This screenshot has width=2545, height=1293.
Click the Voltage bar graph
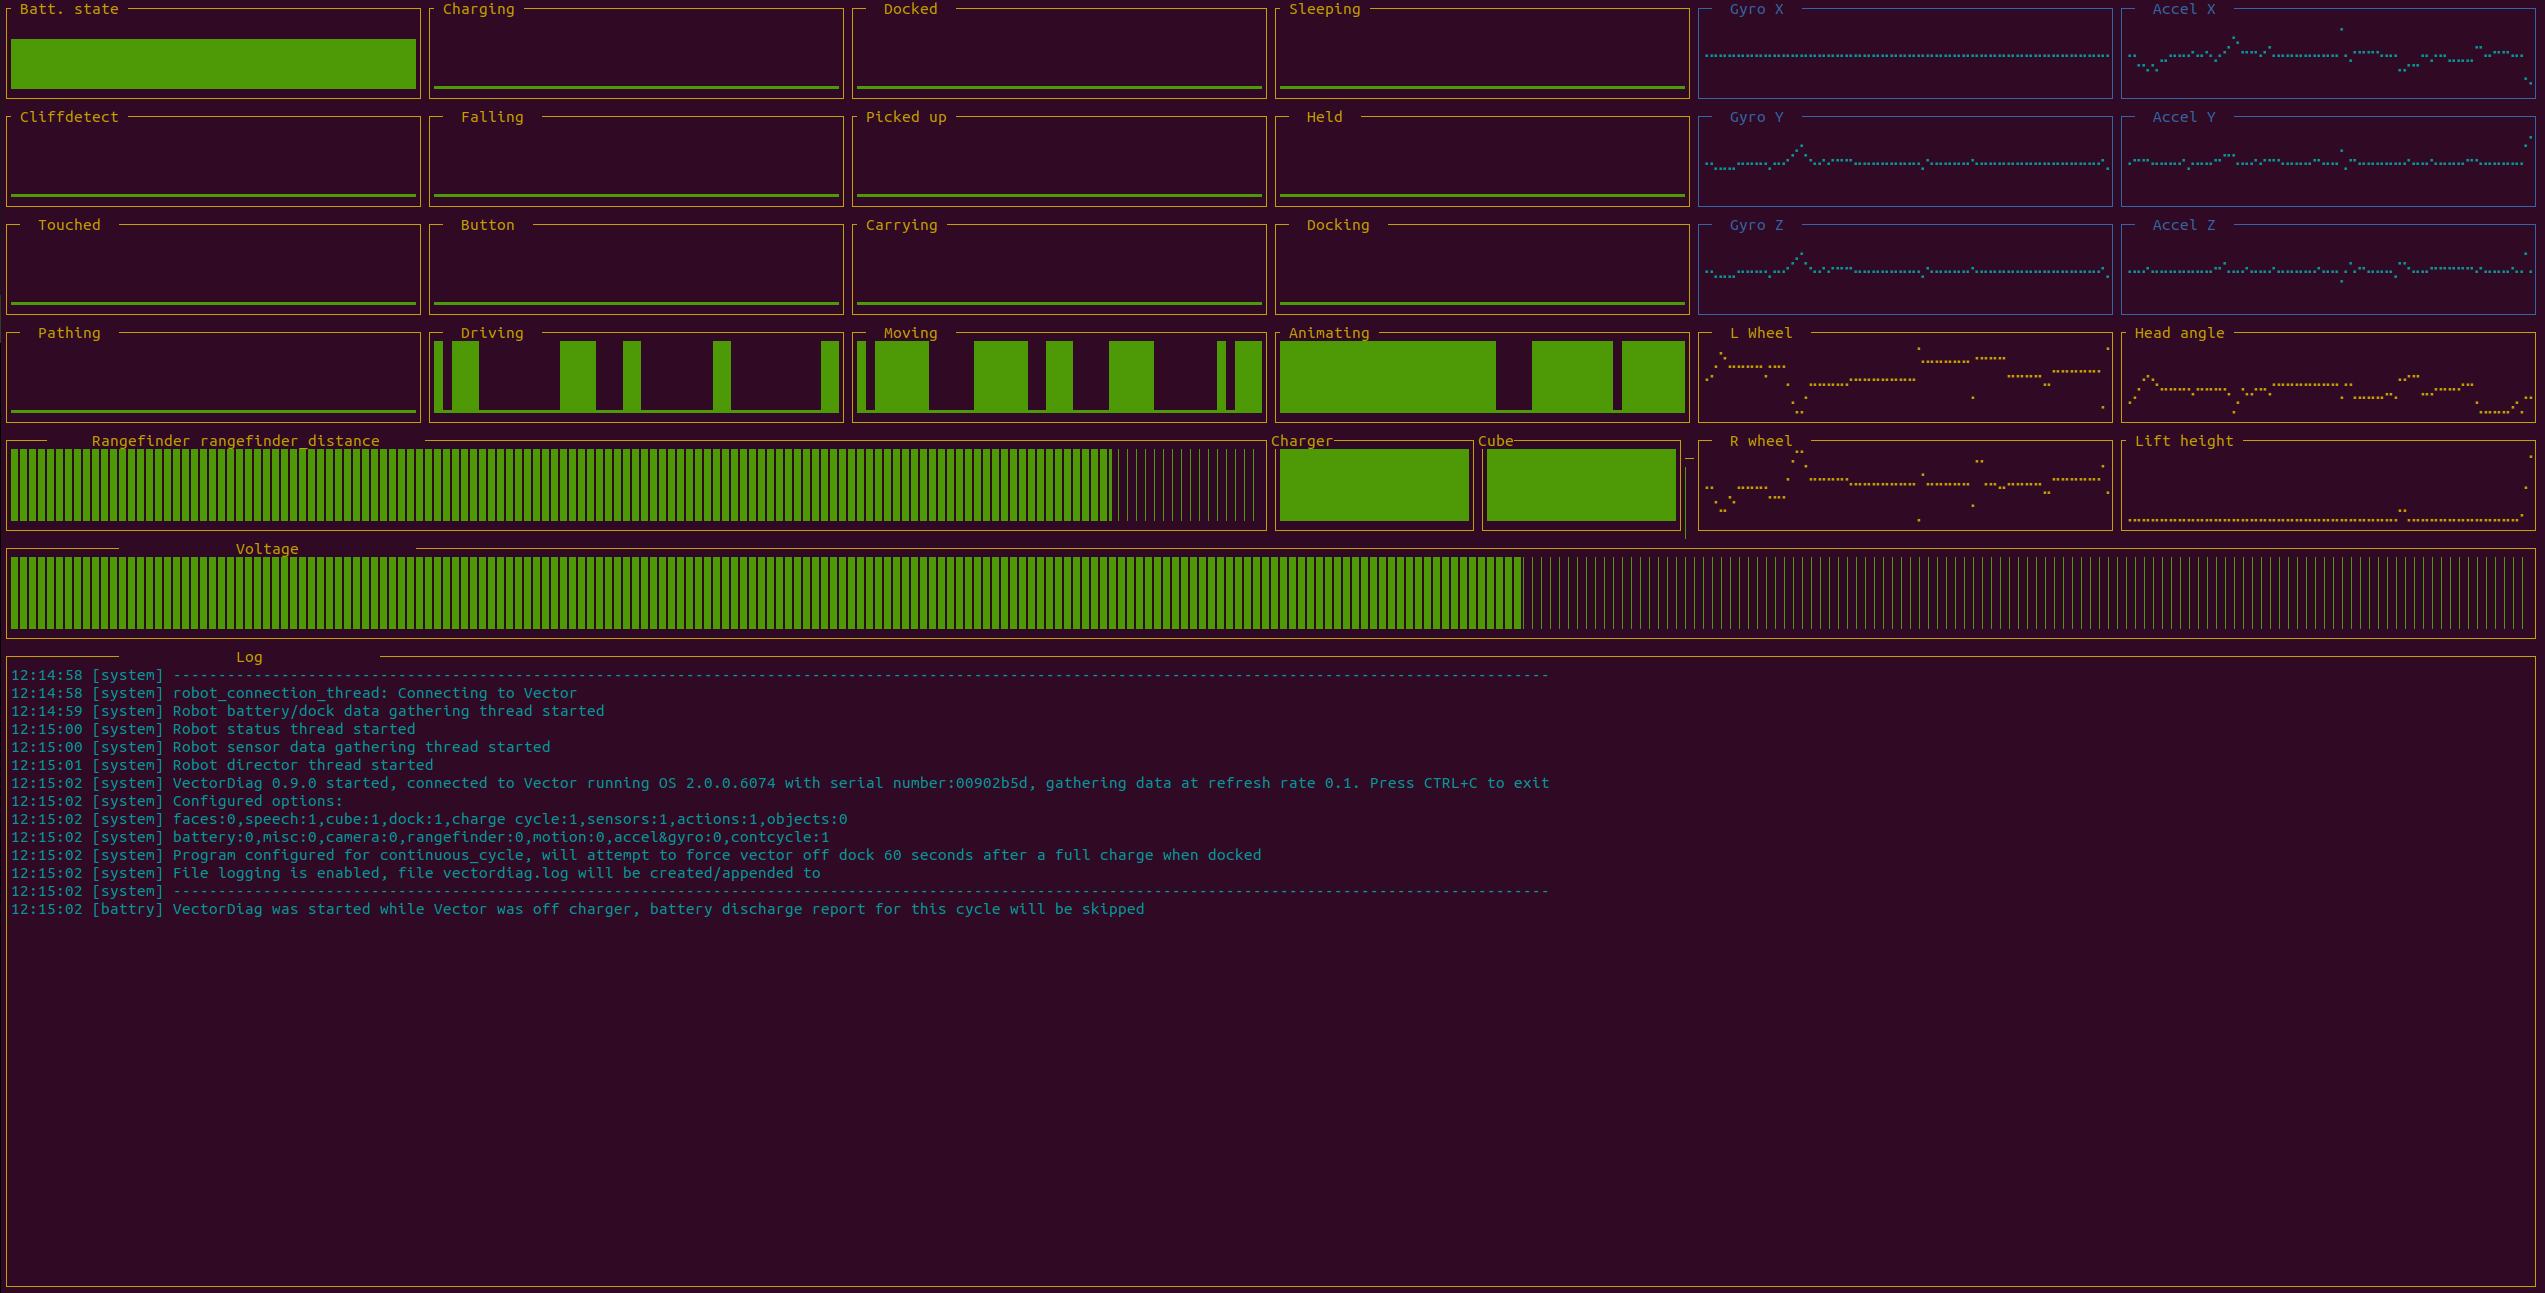point(1270,593)
